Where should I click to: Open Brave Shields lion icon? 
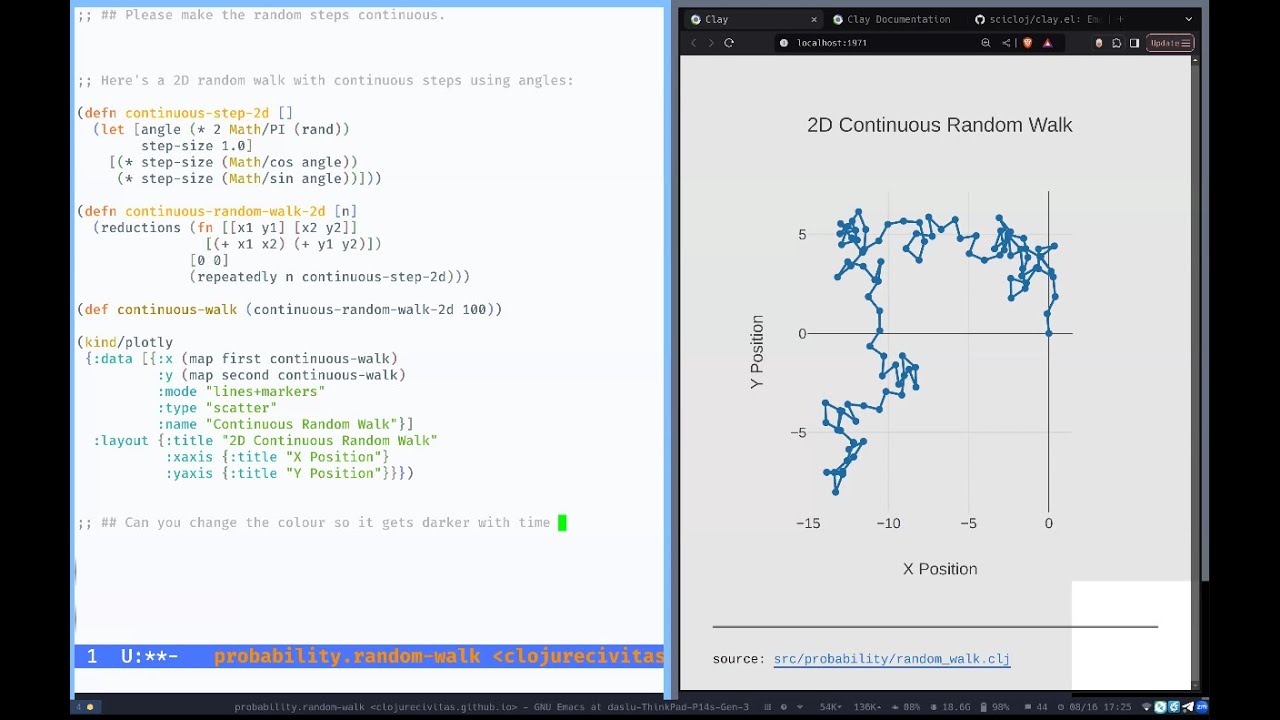[x=1027, y=43]
